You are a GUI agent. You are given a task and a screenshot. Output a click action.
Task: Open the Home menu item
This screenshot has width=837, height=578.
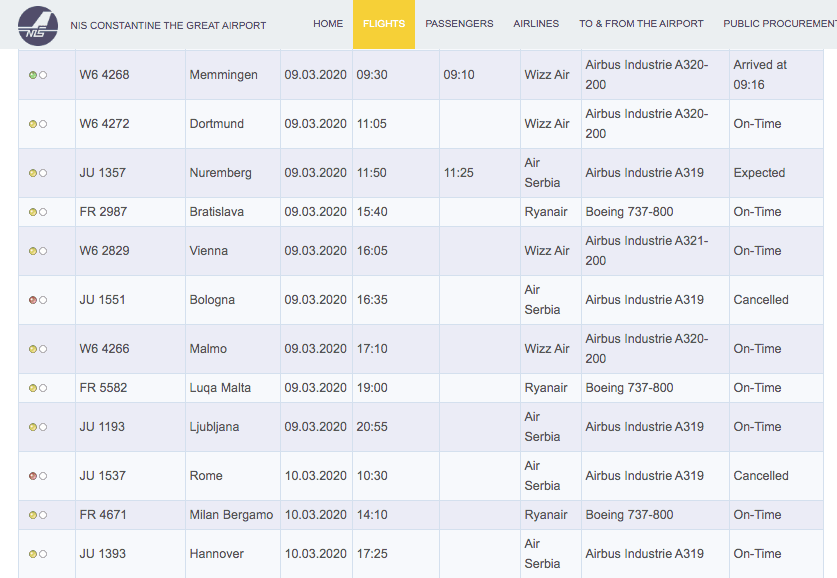tap(328, 24)
